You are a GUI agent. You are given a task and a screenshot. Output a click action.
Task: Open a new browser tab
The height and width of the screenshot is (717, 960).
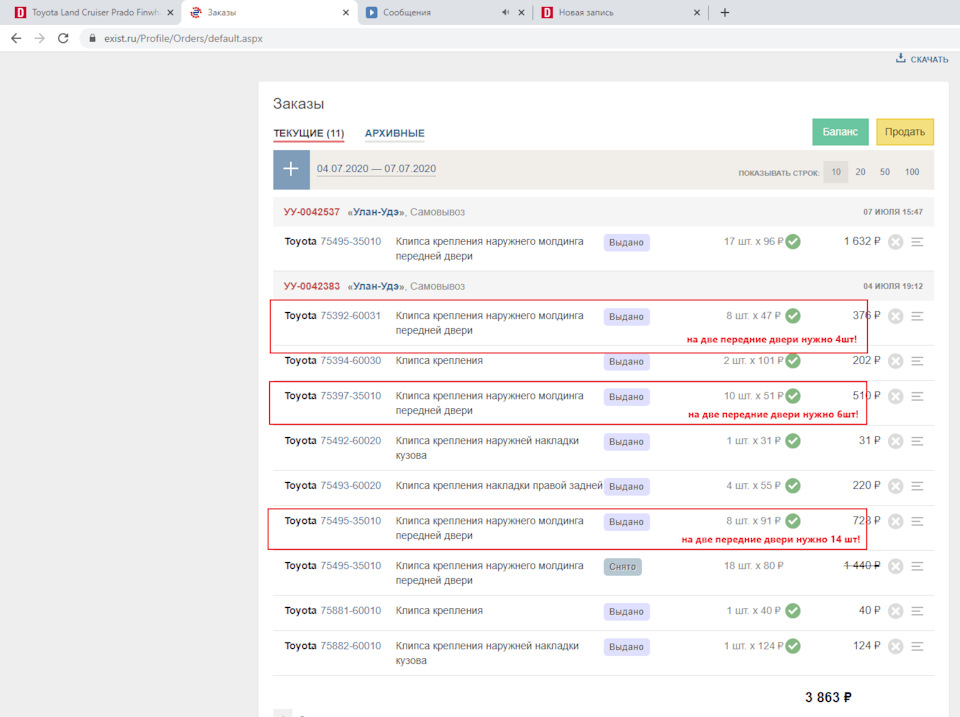725,12
